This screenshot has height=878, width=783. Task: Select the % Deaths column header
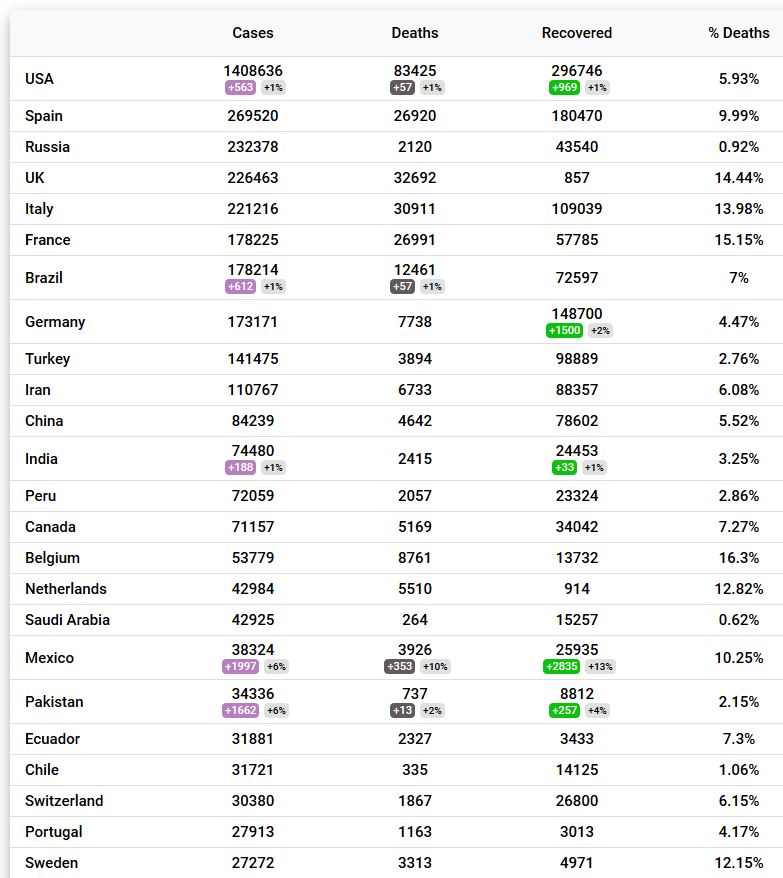tap(738, 33)
